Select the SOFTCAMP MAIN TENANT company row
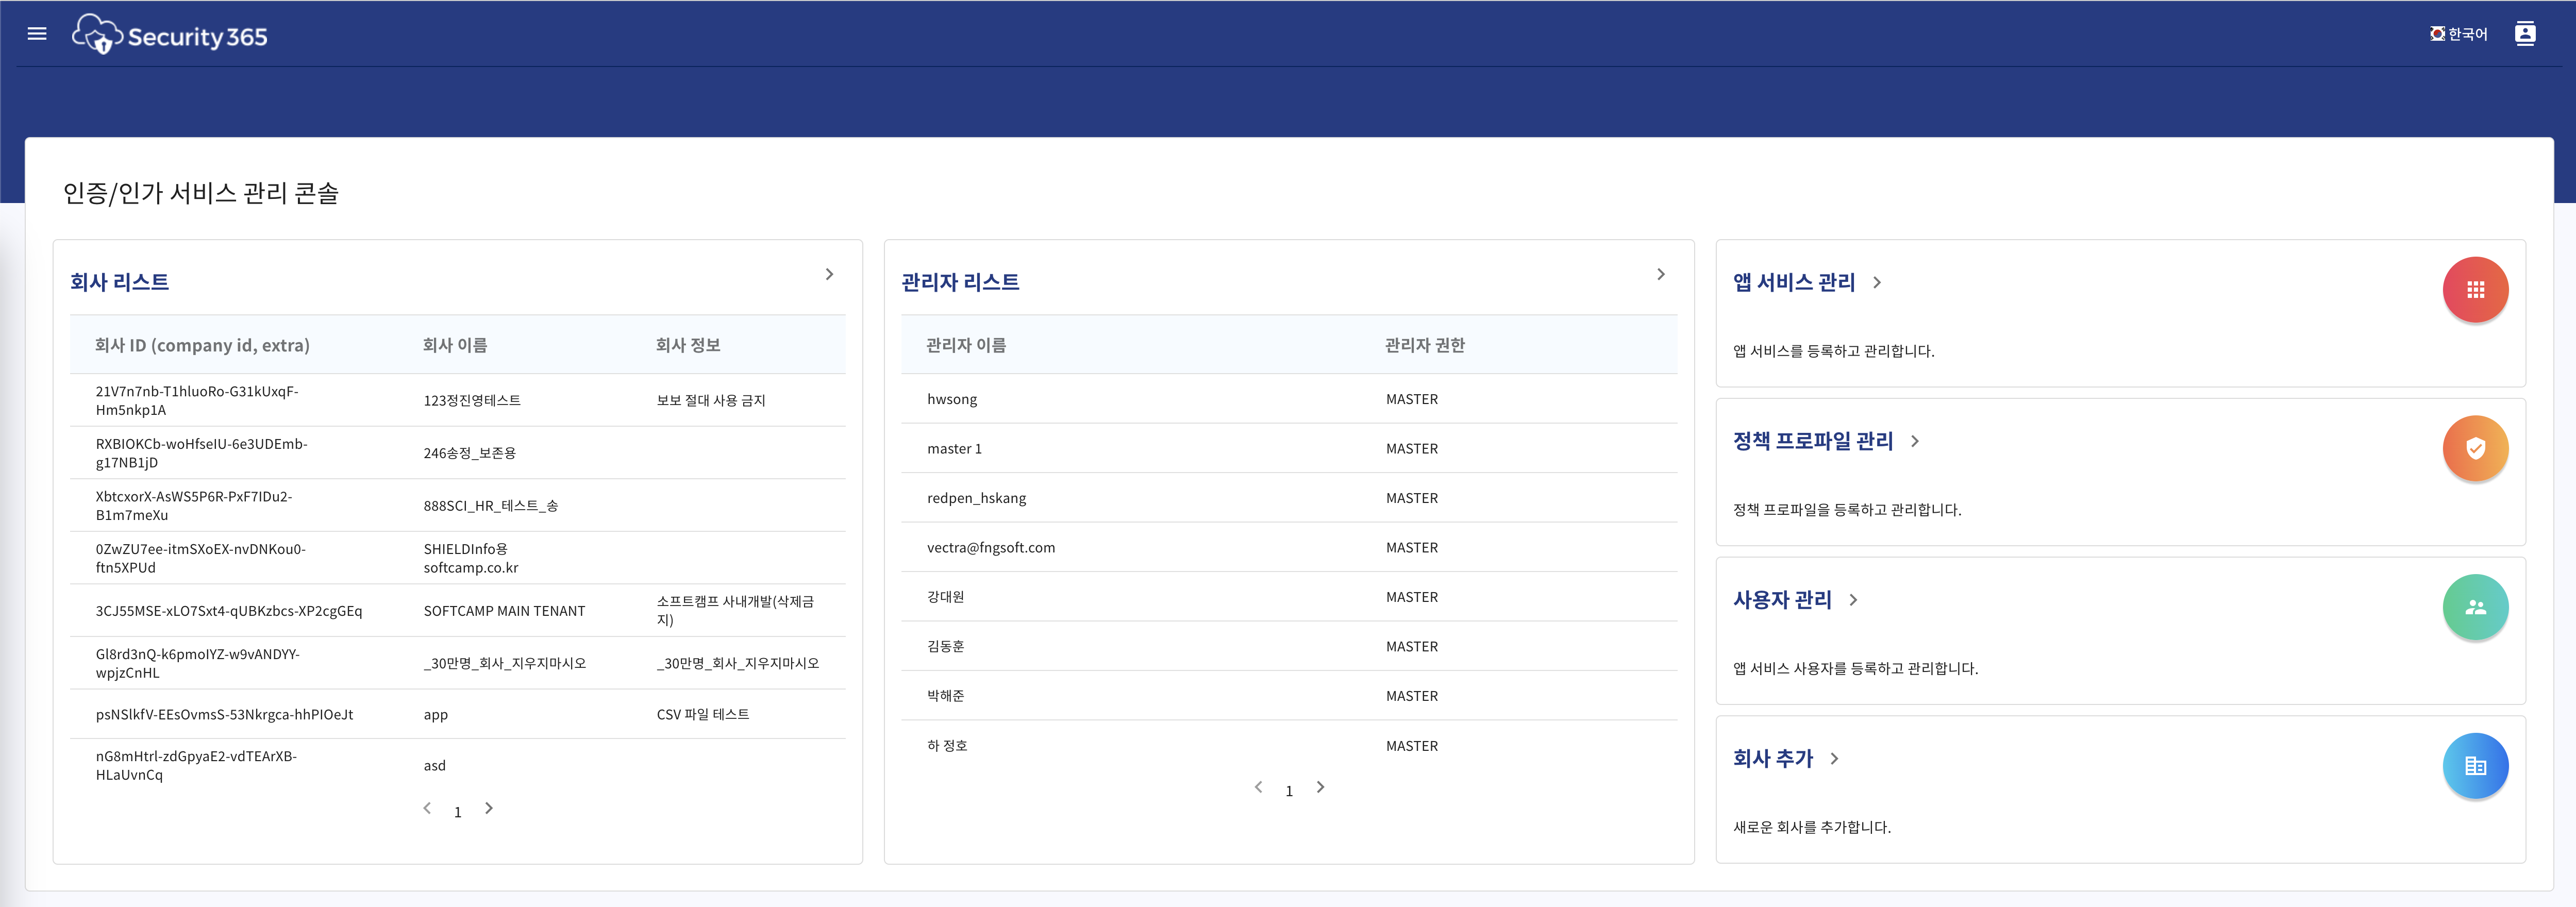Image resolution: width=2576 pixels, height=907 pixels. point(504,611)
